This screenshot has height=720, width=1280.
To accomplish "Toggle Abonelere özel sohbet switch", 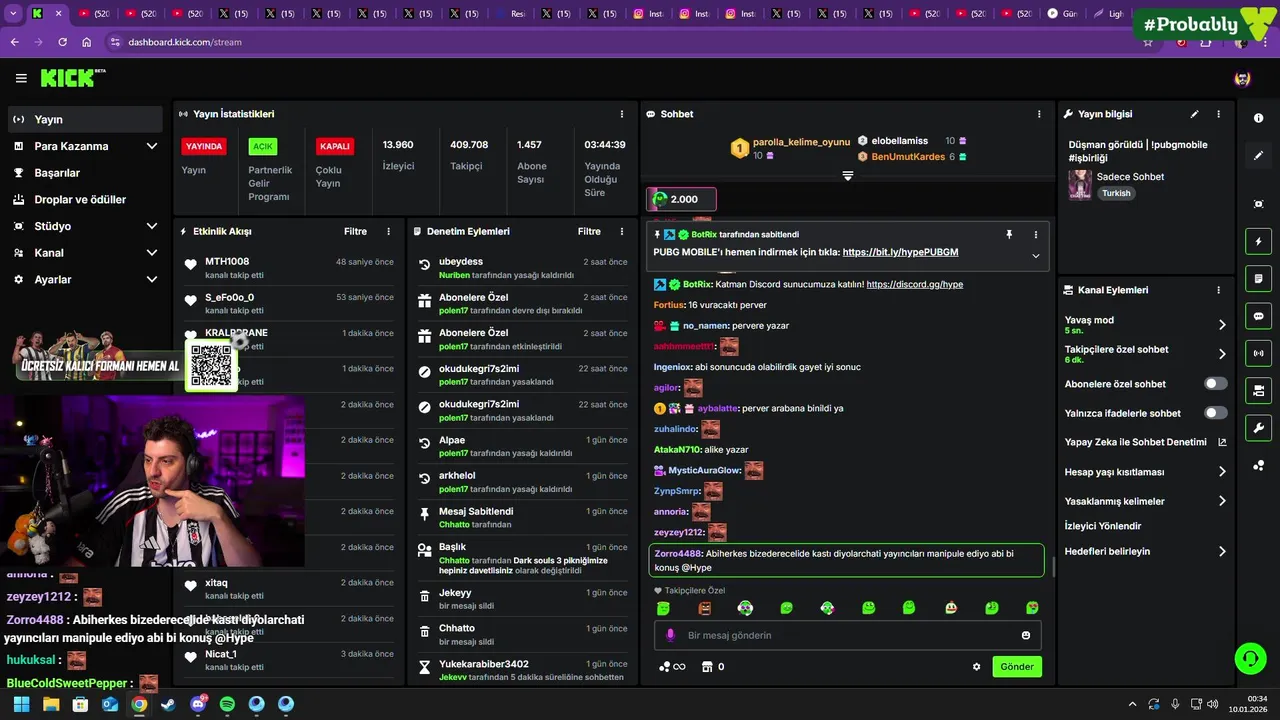I will pos(1216,383).
